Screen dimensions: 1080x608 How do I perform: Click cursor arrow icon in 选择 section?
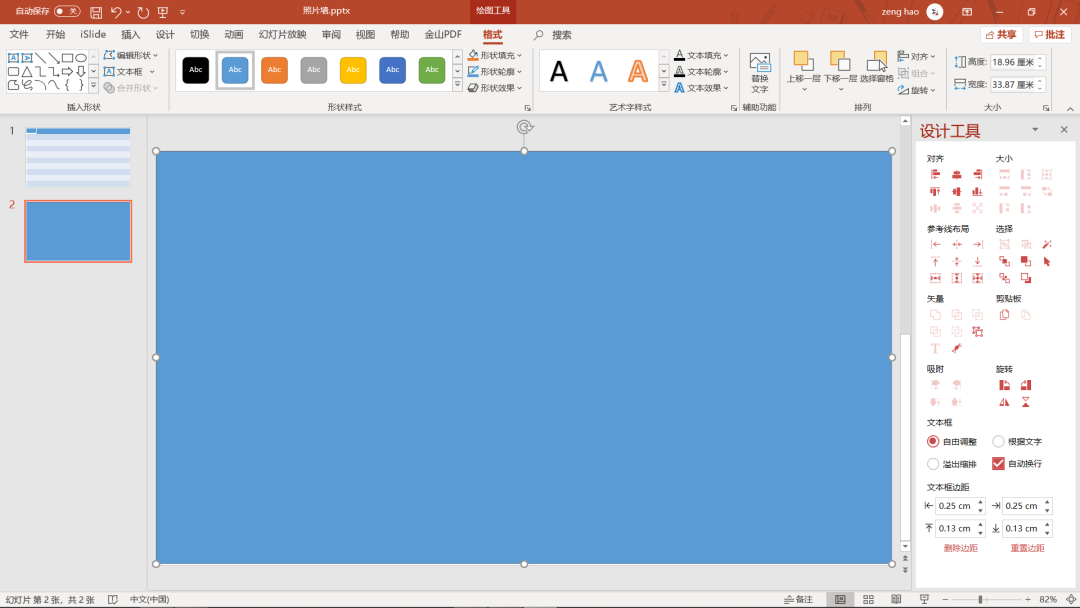coord(1047,262)
